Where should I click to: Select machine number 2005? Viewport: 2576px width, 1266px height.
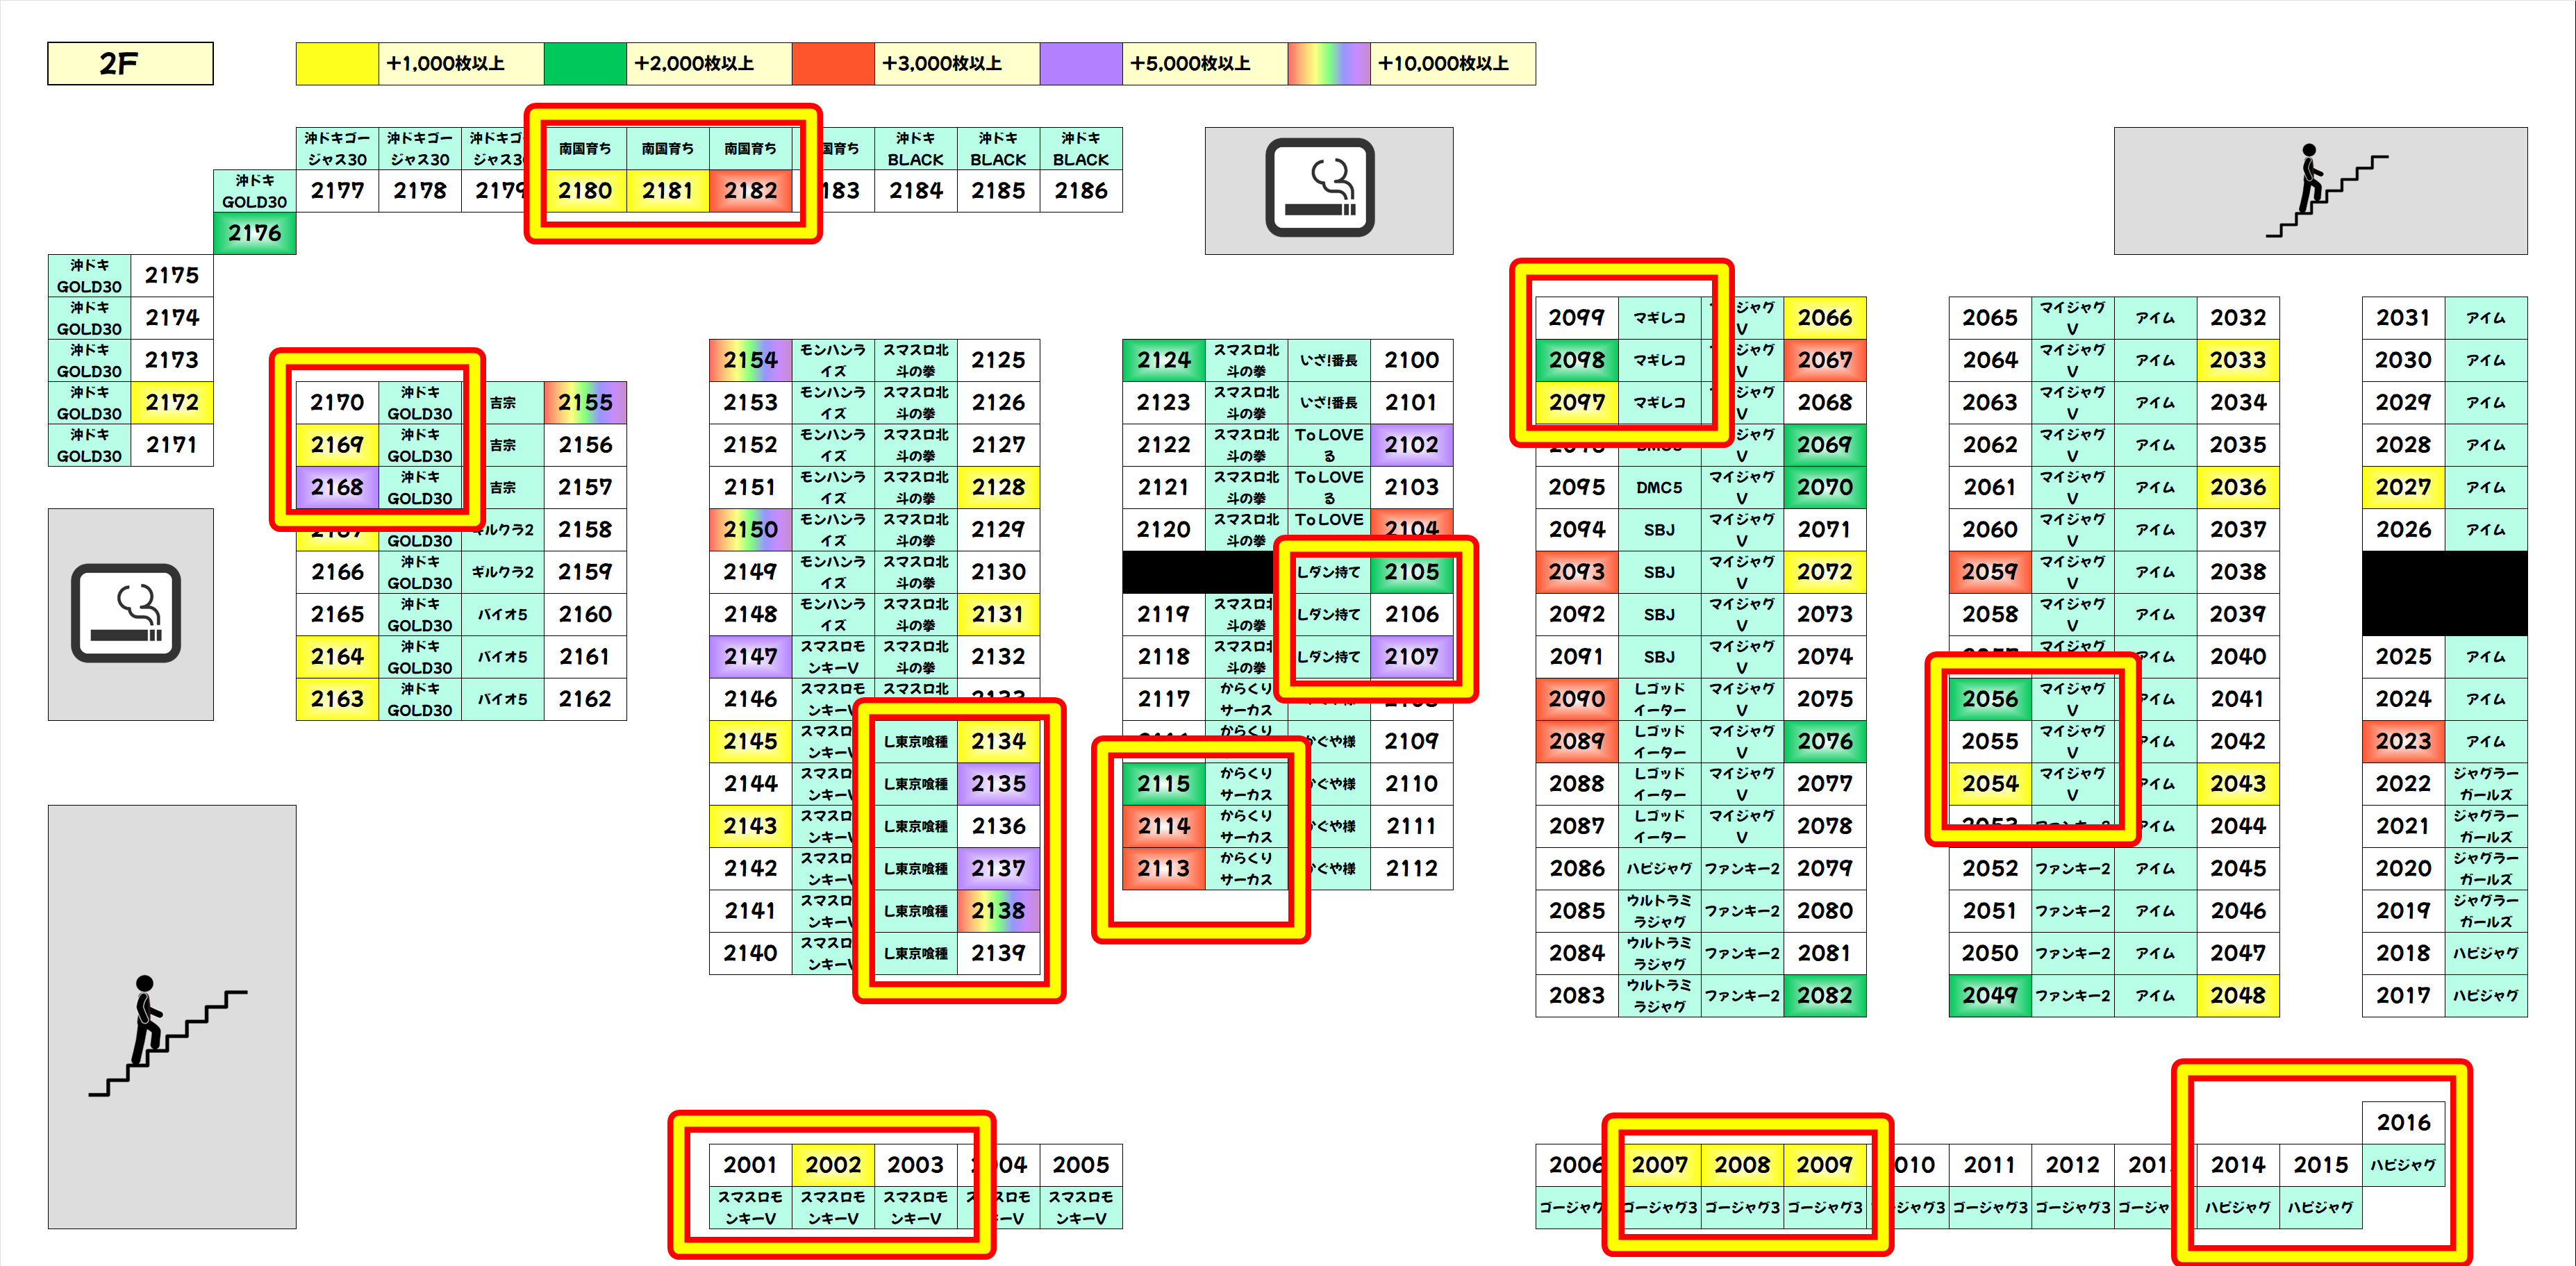pos(1081,1165)
